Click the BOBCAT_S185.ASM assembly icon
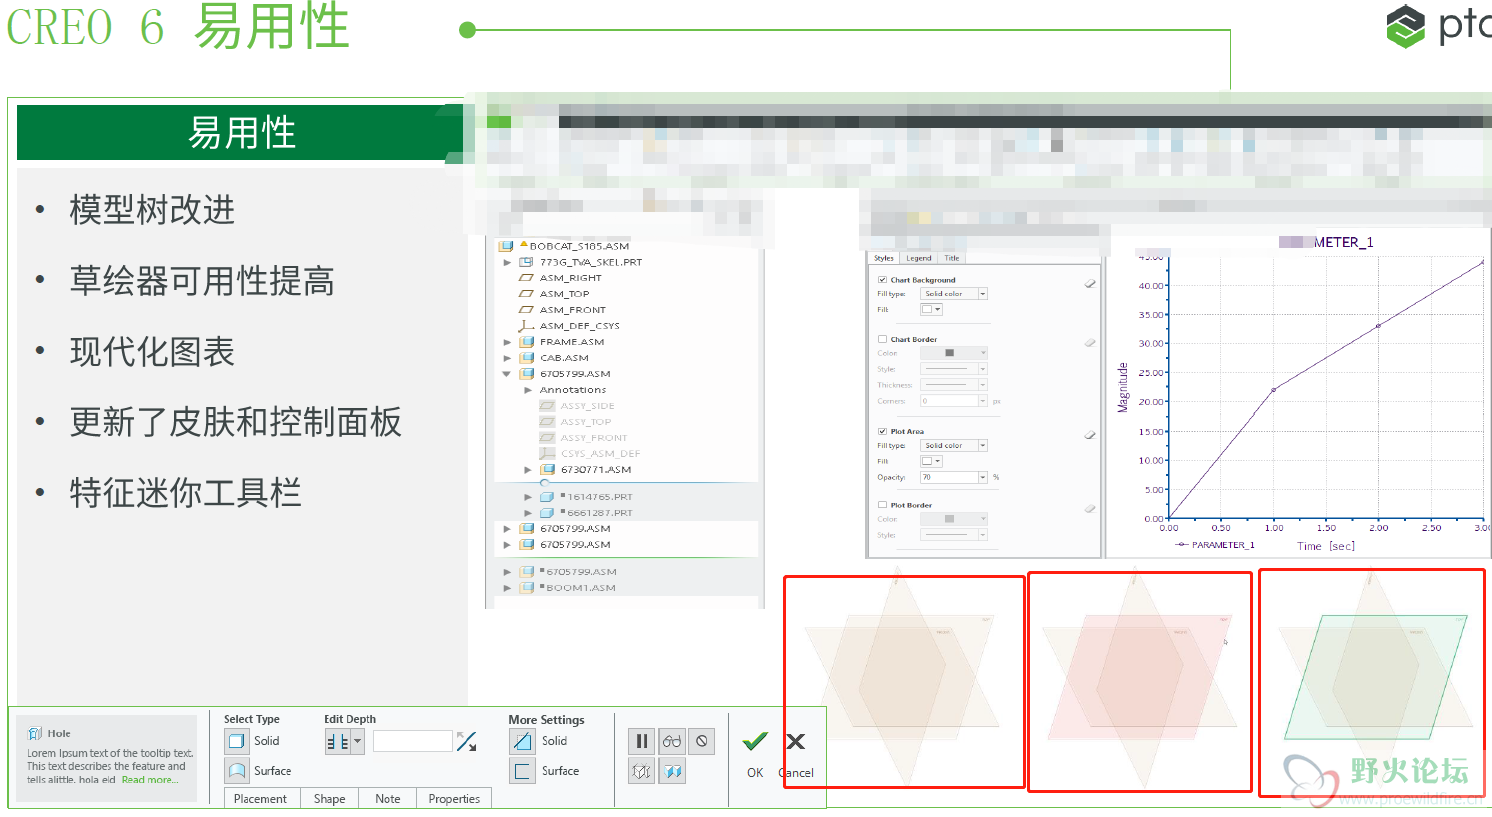 tap(506, 246)
